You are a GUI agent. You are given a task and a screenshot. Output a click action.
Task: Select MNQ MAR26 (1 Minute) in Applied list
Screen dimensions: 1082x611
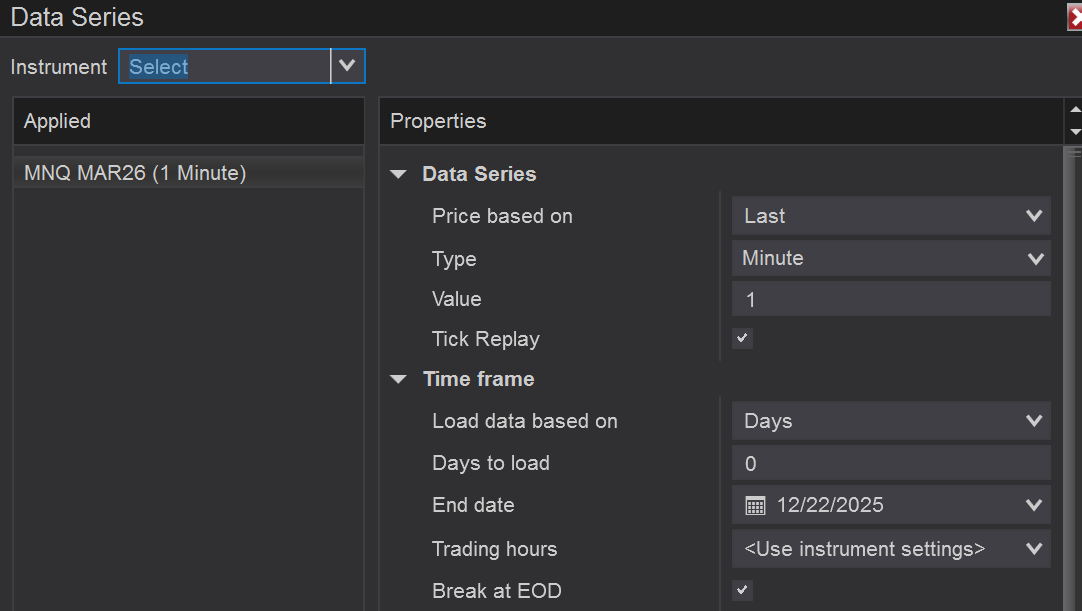[x=135, y=173]
